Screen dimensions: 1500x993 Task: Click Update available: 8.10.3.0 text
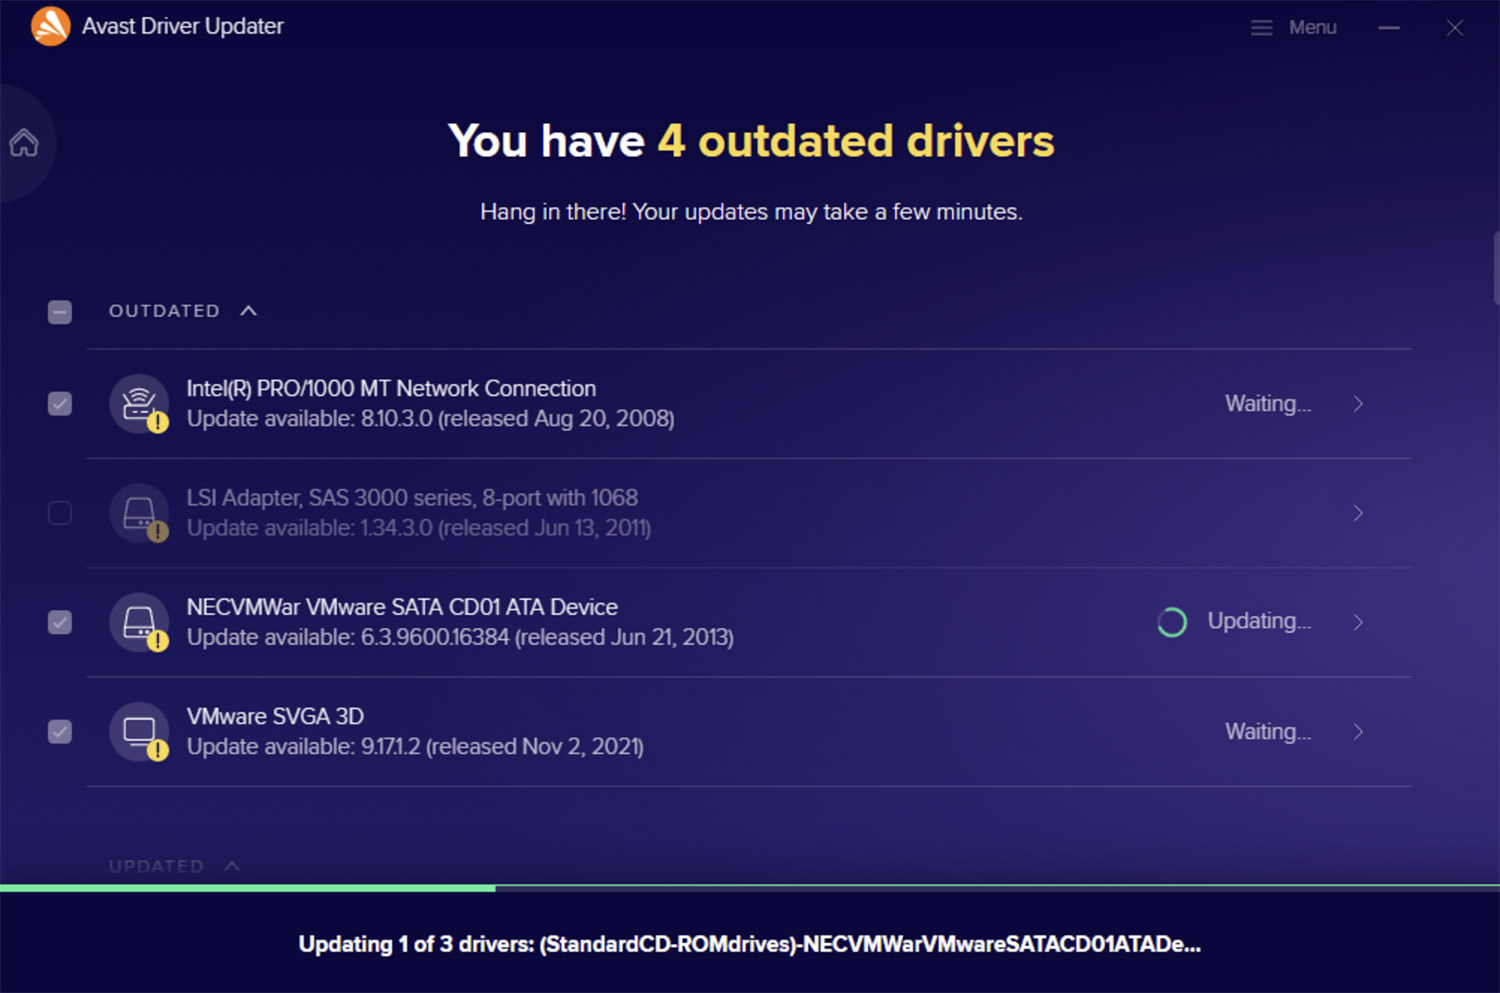430,419
